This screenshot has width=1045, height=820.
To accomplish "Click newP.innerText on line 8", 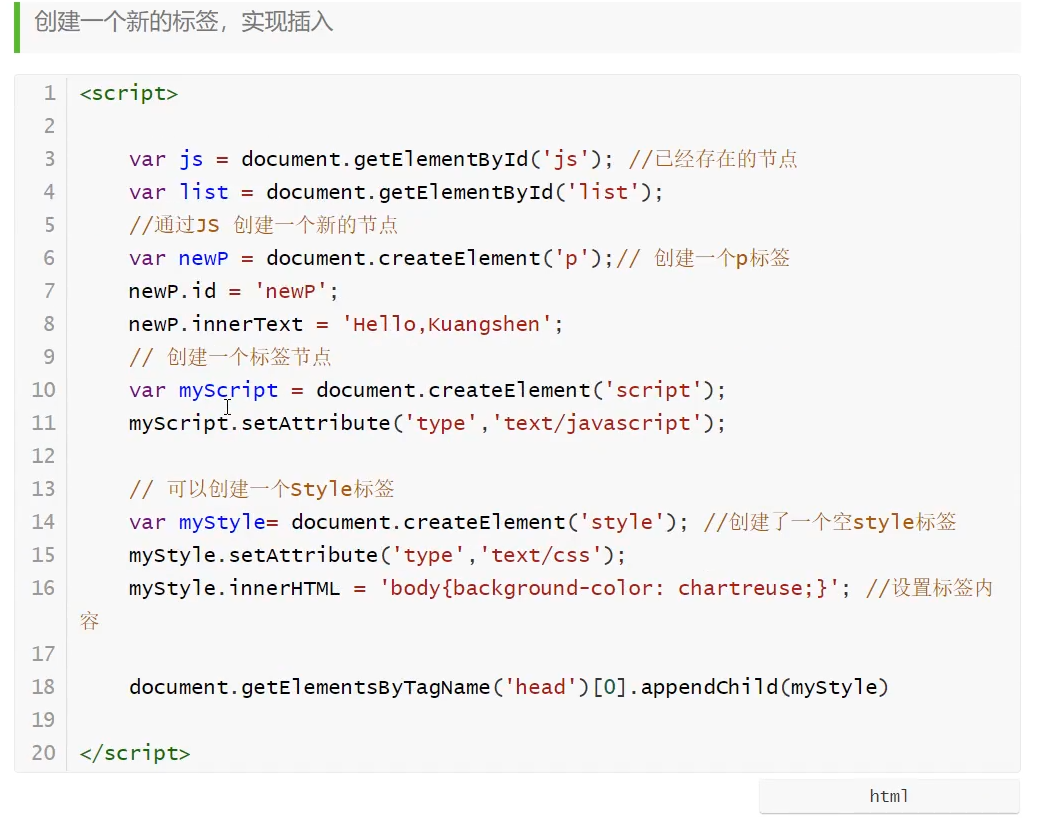I will click(x=216, y=324).
